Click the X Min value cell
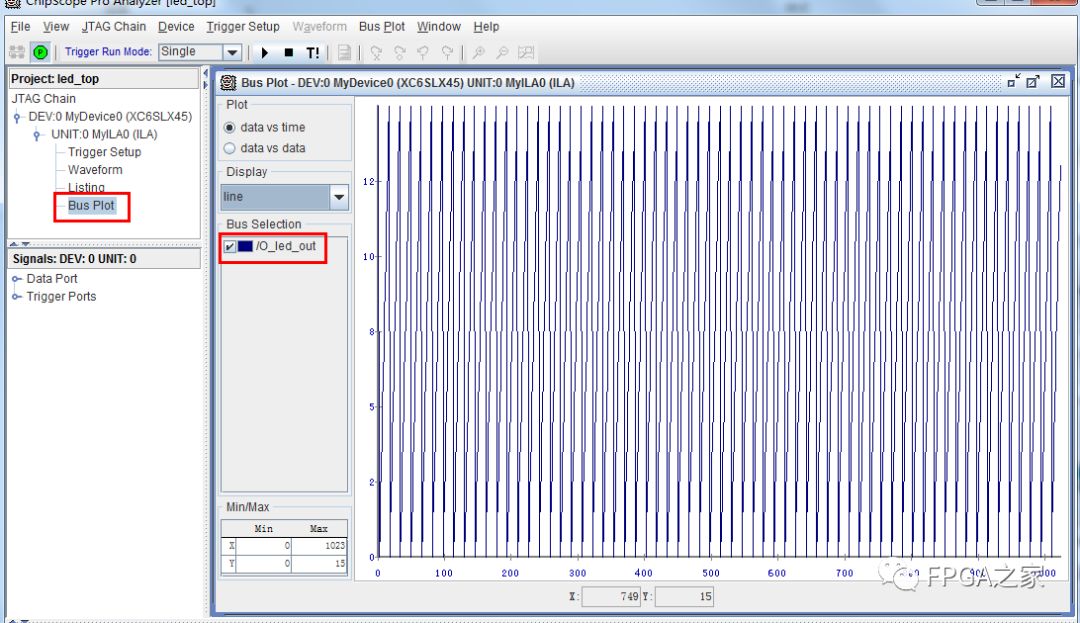 264,546
